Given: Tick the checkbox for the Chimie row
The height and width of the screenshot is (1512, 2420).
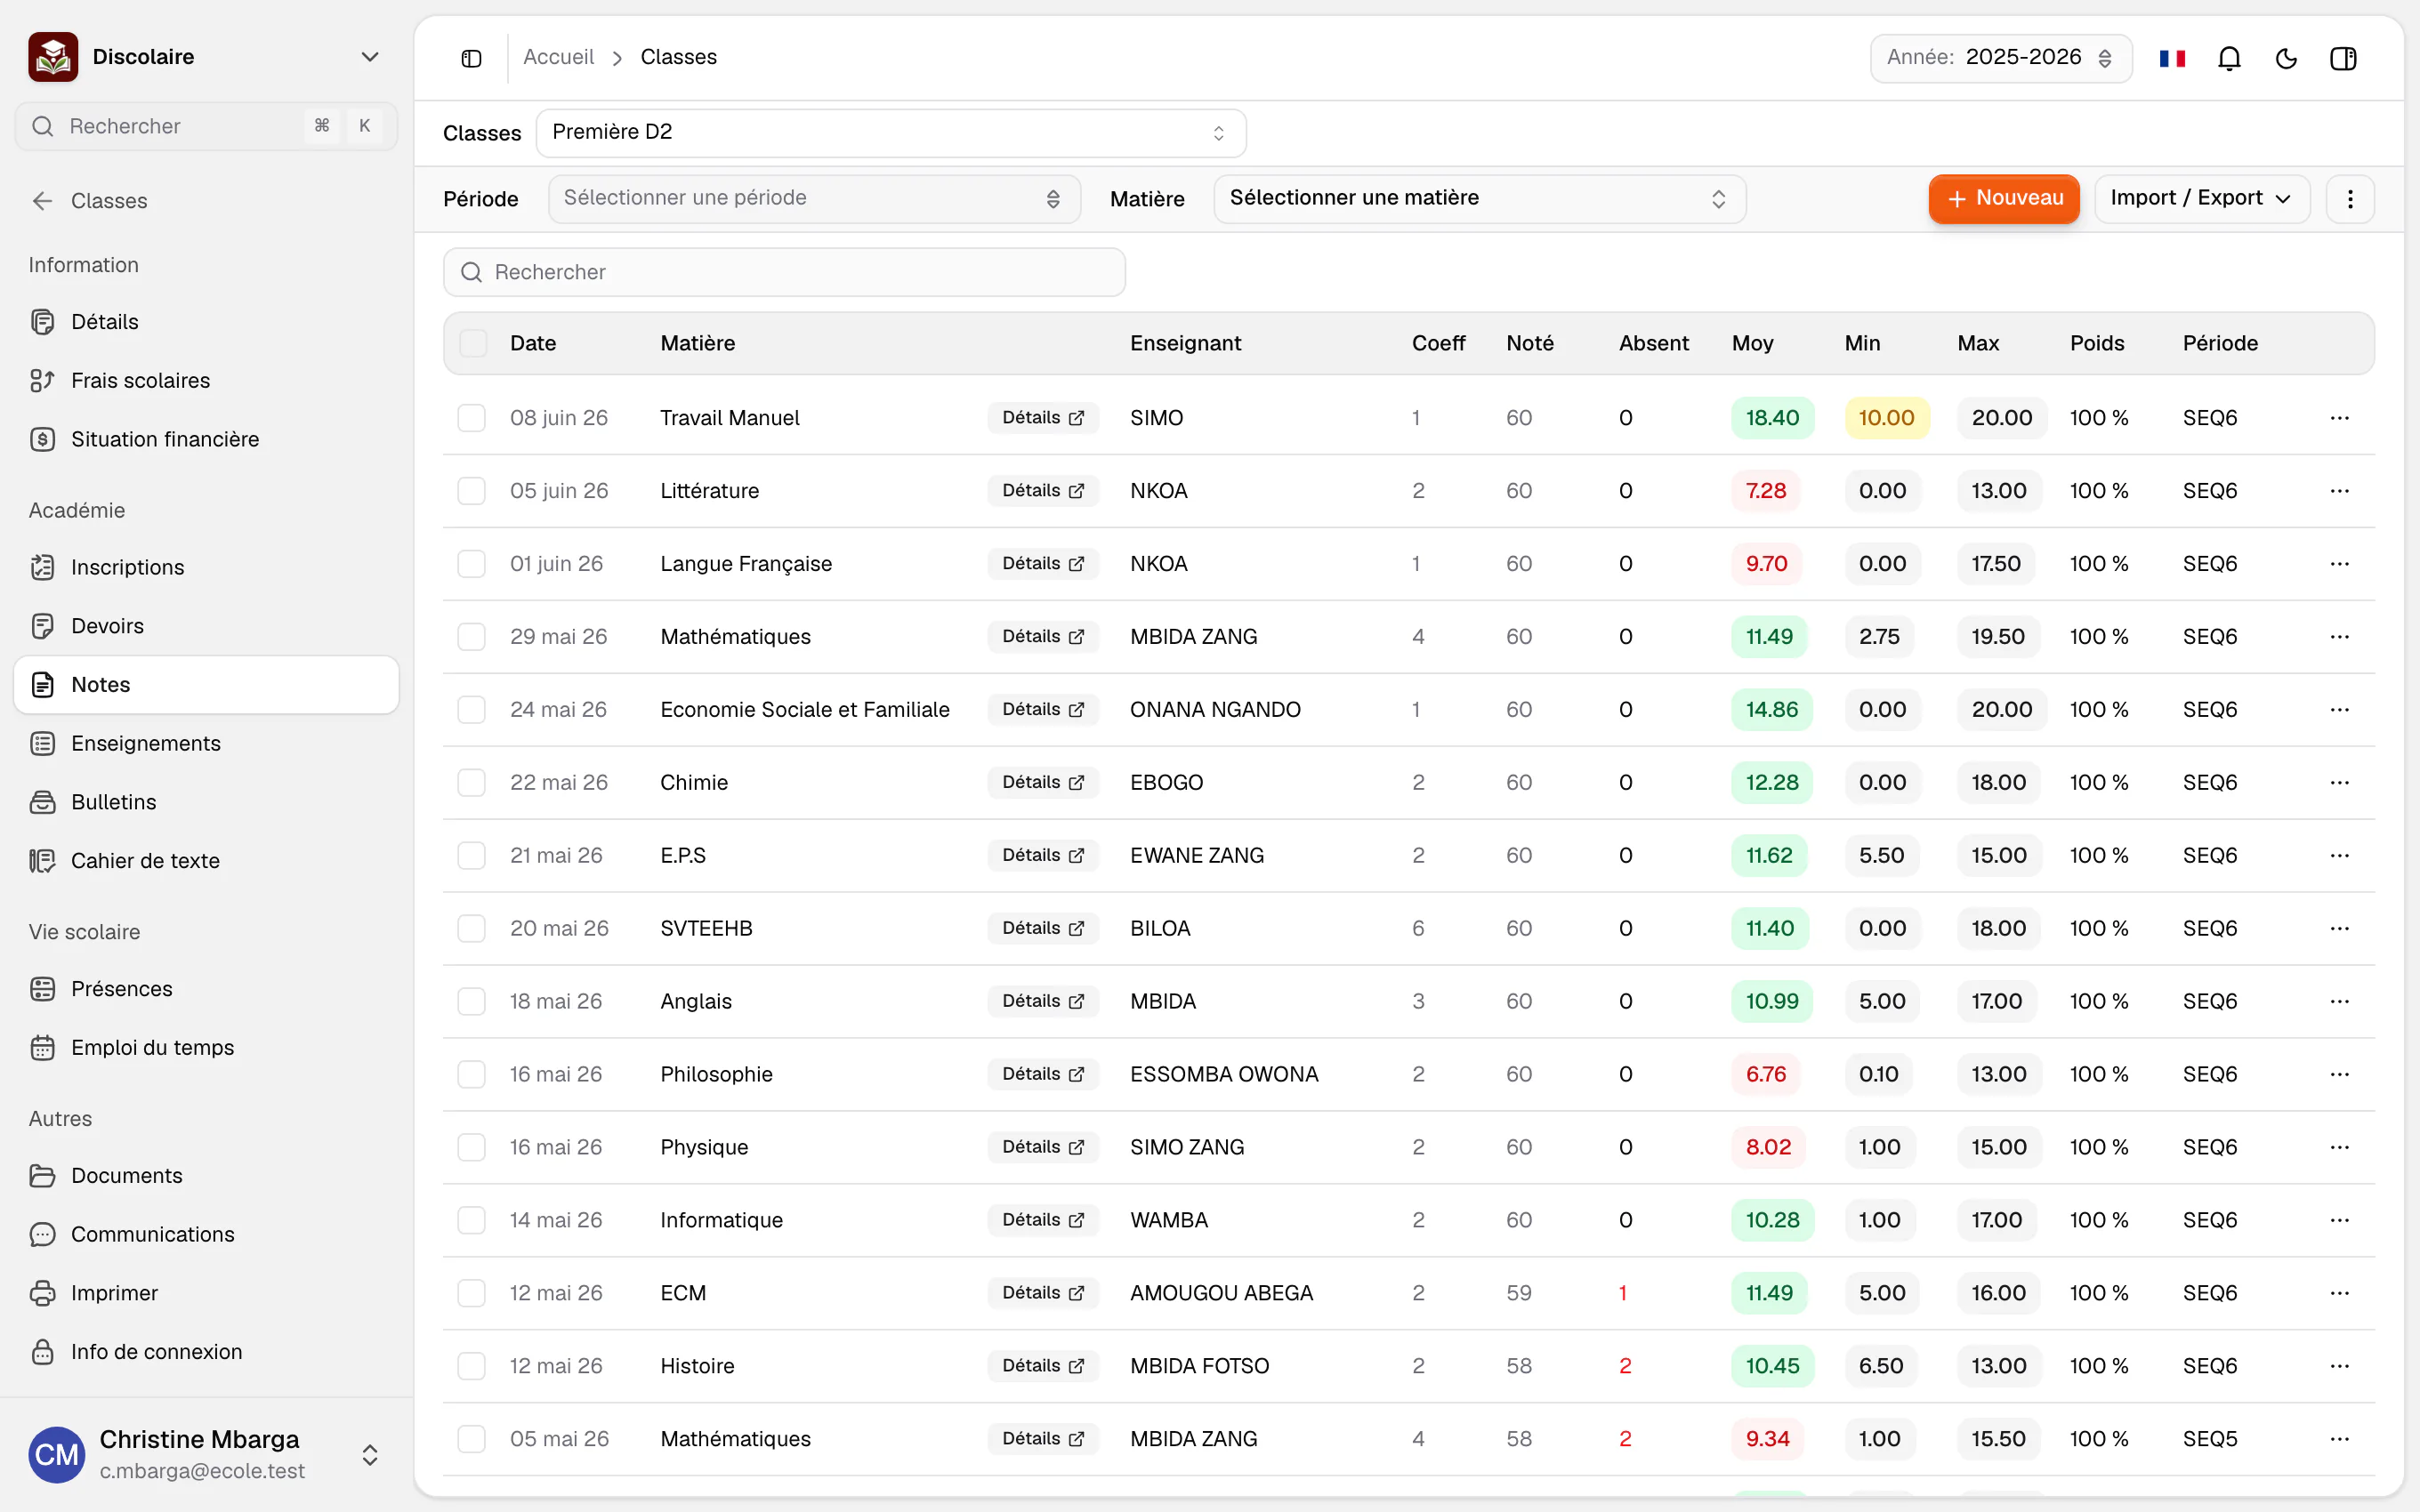Looking at the screenshot, I should pyautogui.click(x=471, y=783).
